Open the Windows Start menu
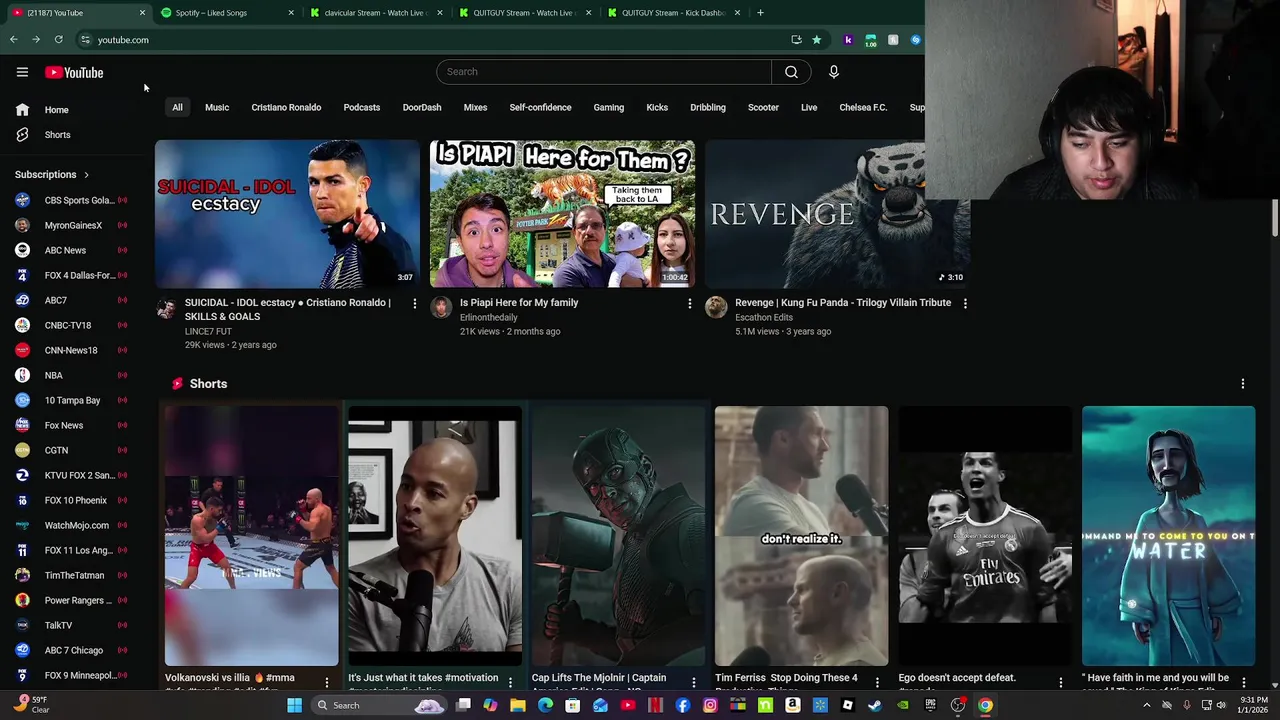1280x720 pixels. point(294,705)
